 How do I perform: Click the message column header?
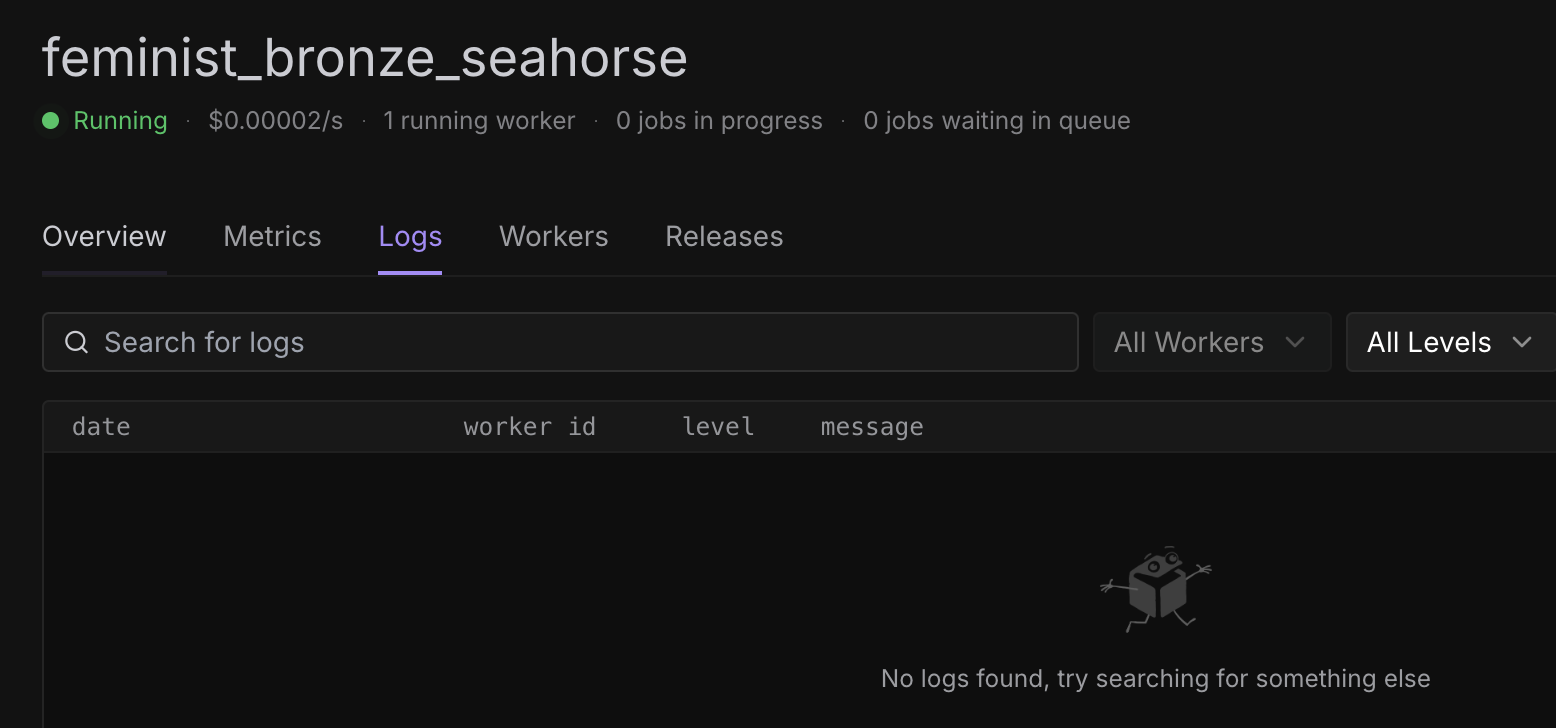(x=871, y=427)
